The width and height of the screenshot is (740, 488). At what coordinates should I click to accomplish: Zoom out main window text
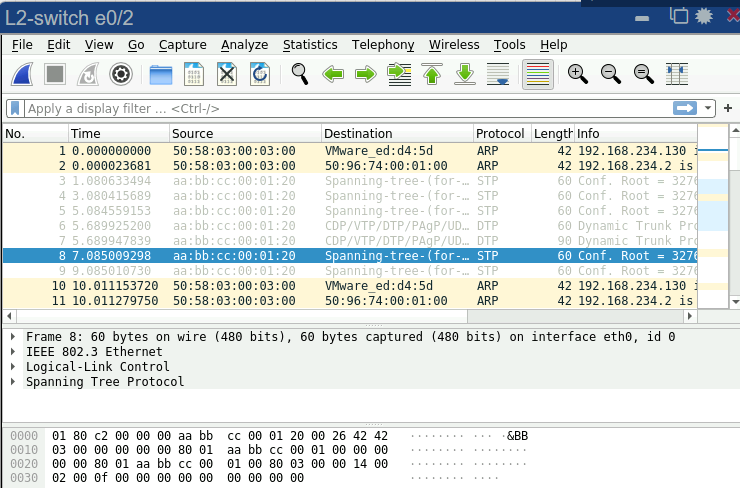click(610, 74)
